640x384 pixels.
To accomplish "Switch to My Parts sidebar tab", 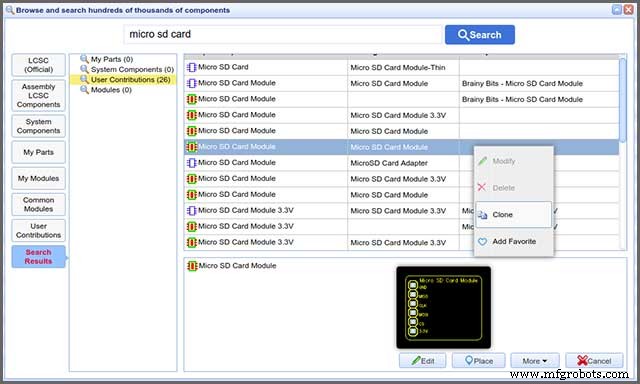I will [x=38, y=152].
